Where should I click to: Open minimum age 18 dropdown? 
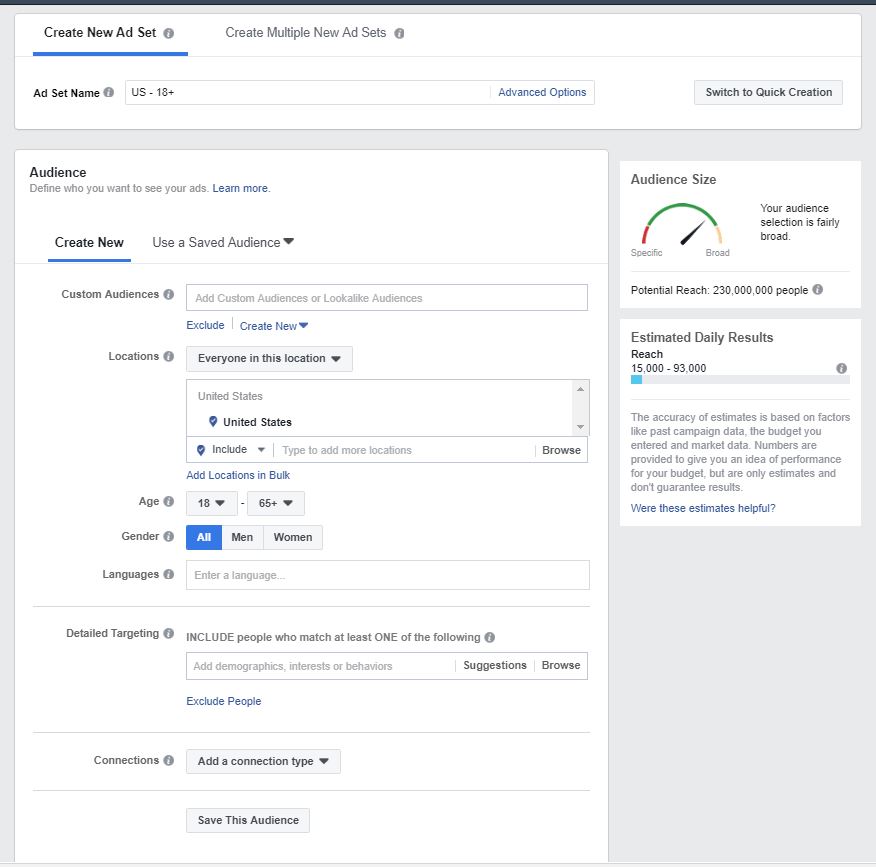click(x=212, y=503)
